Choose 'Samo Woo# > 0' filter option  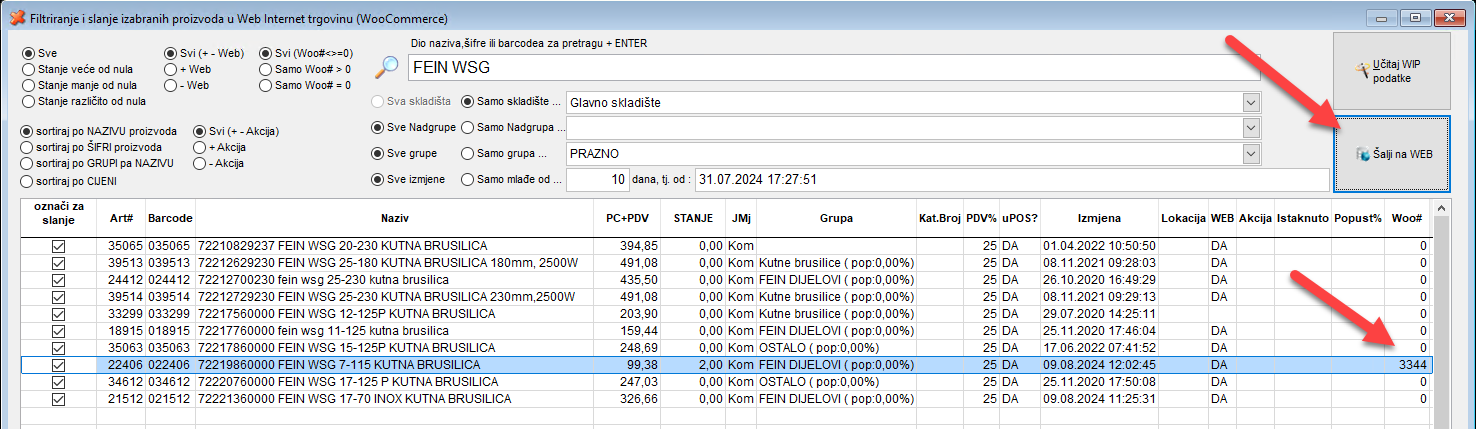(265, 70)
